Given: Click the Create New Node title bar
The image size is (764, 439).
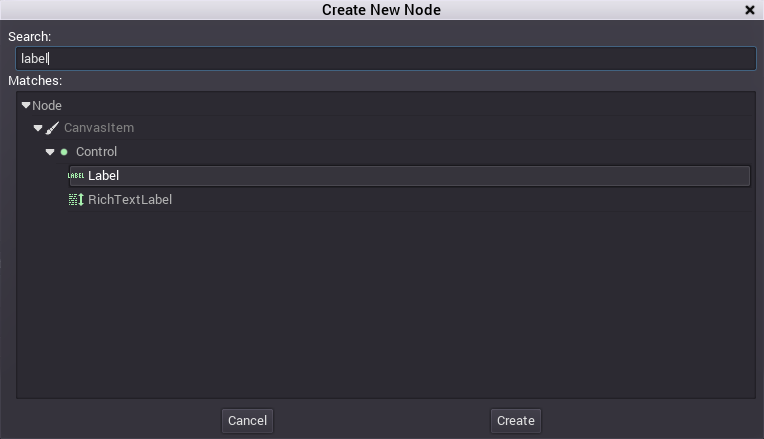Looking at the screenshot, I should [381, 10].
